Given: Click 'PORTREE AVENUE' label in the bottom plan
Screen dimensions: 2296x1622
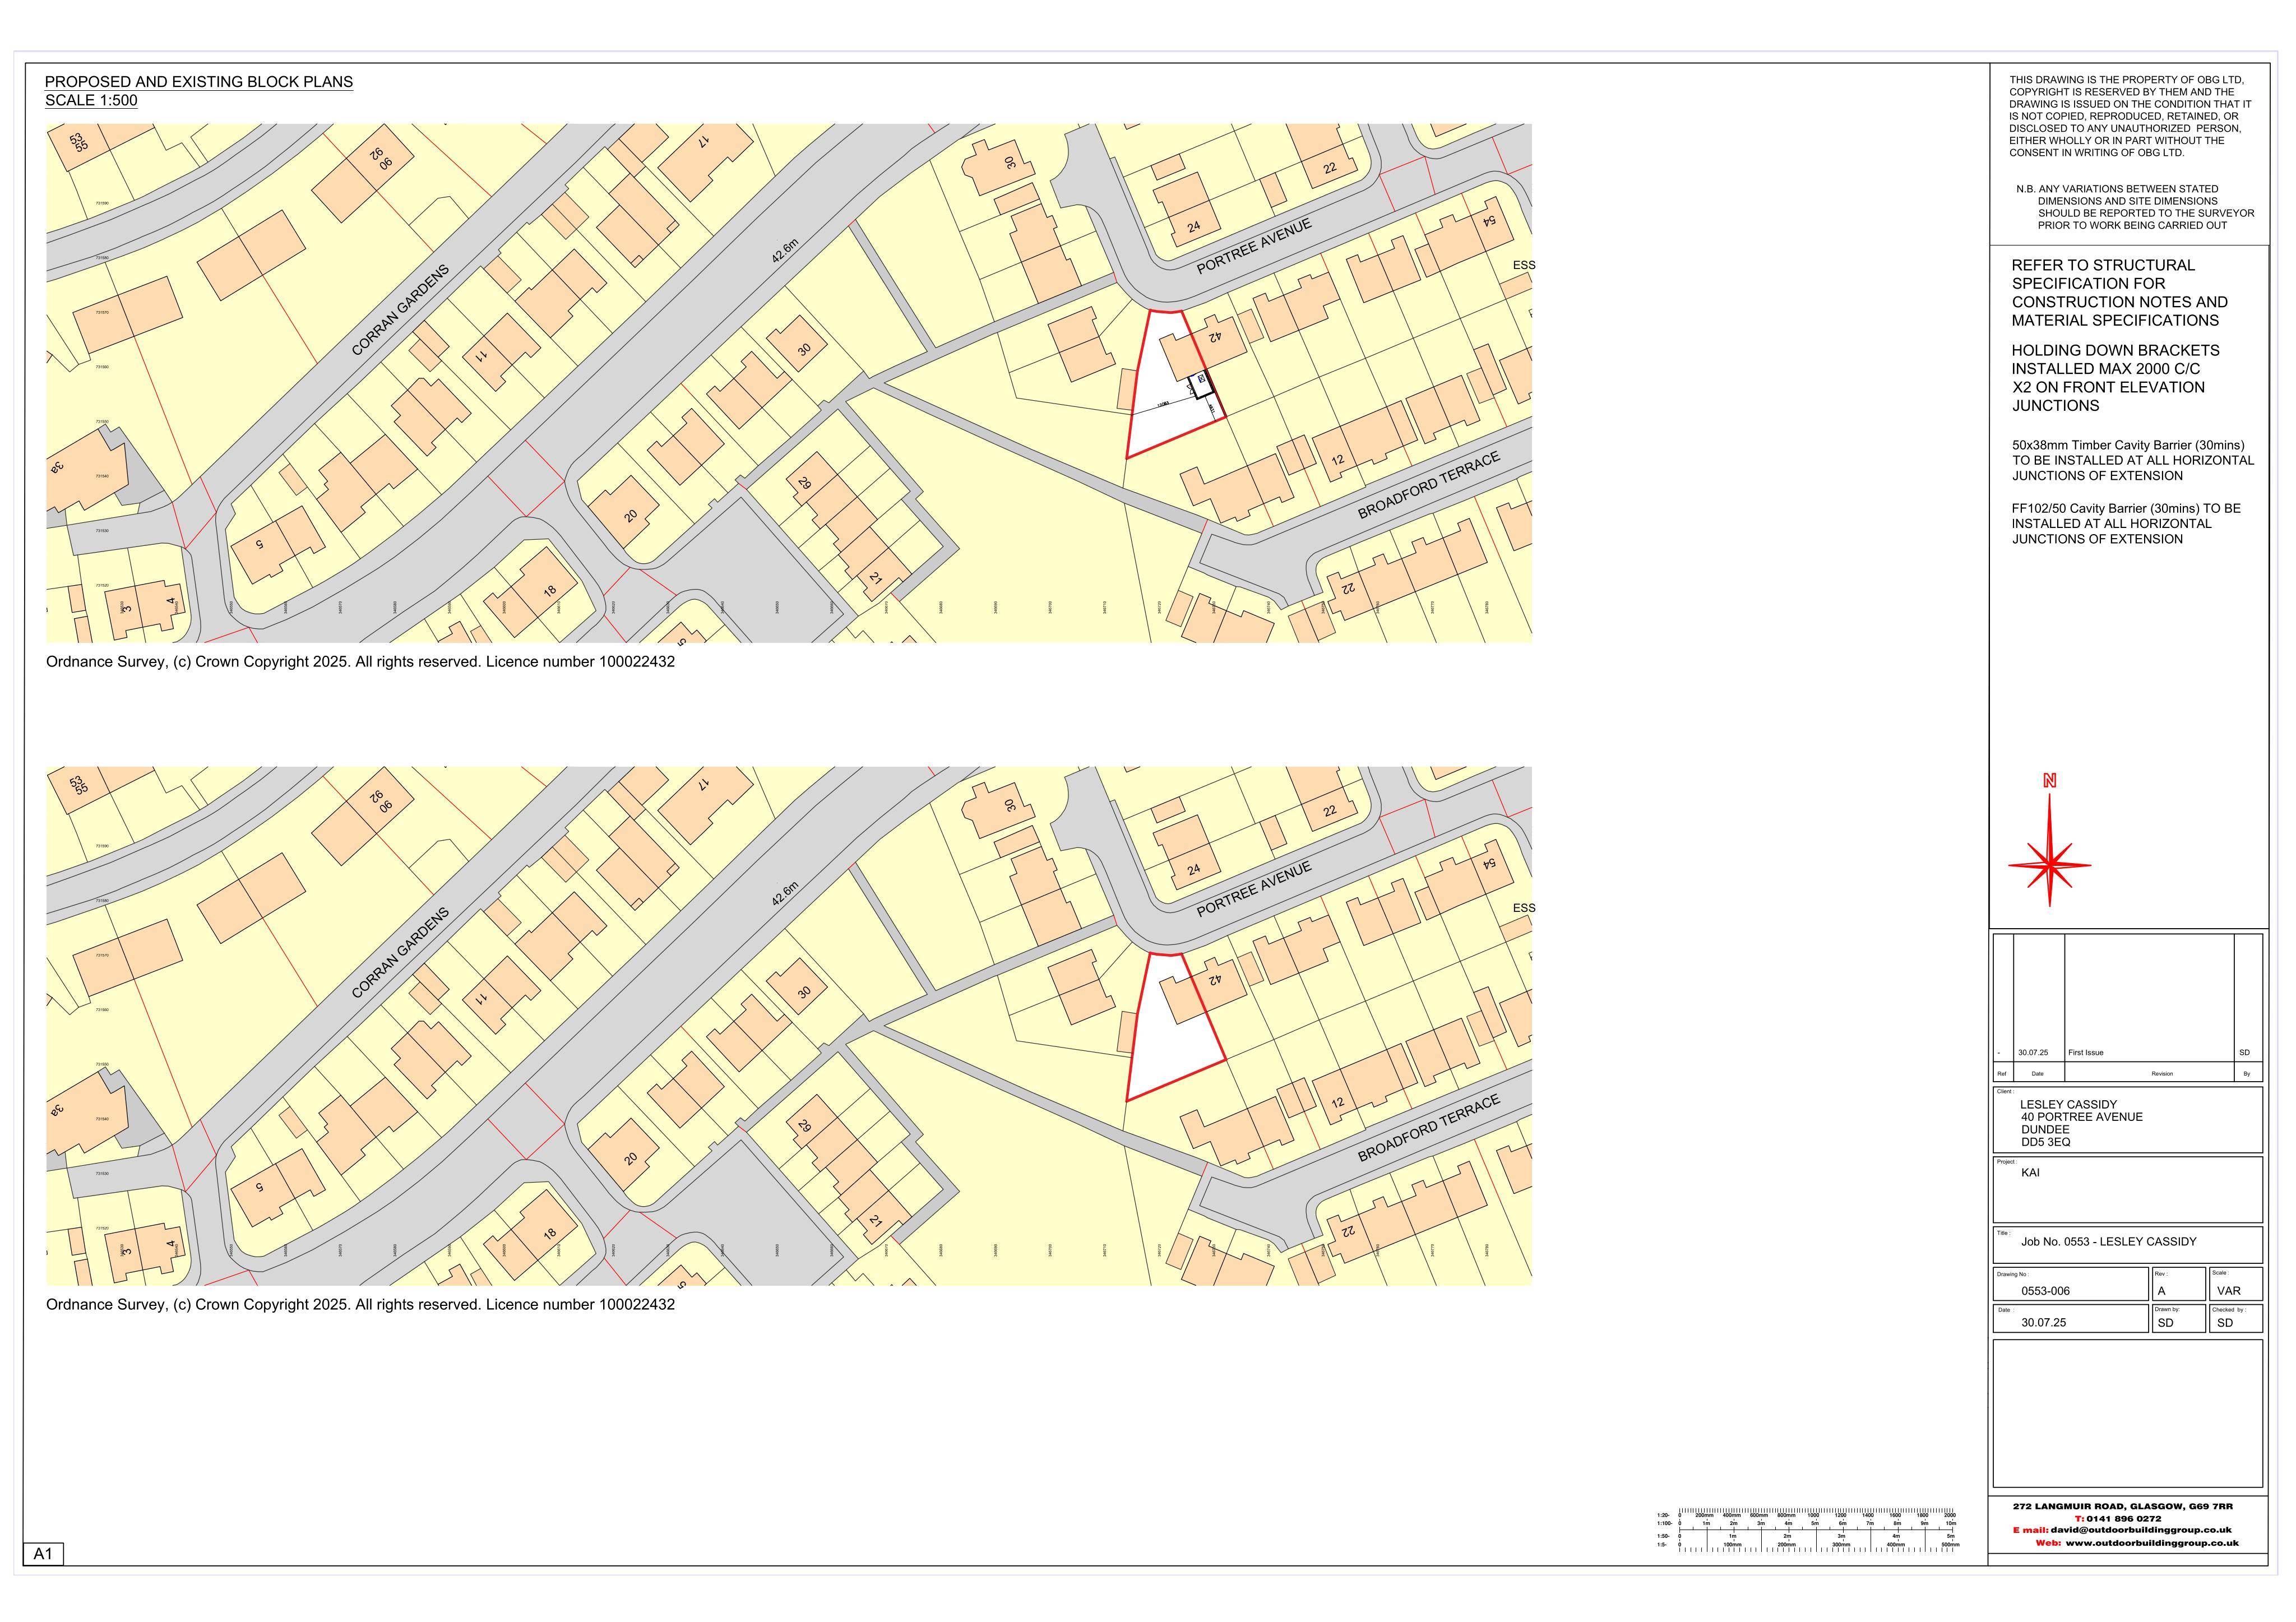Looking at the screenshot, I should click(x=1253, y=889).
